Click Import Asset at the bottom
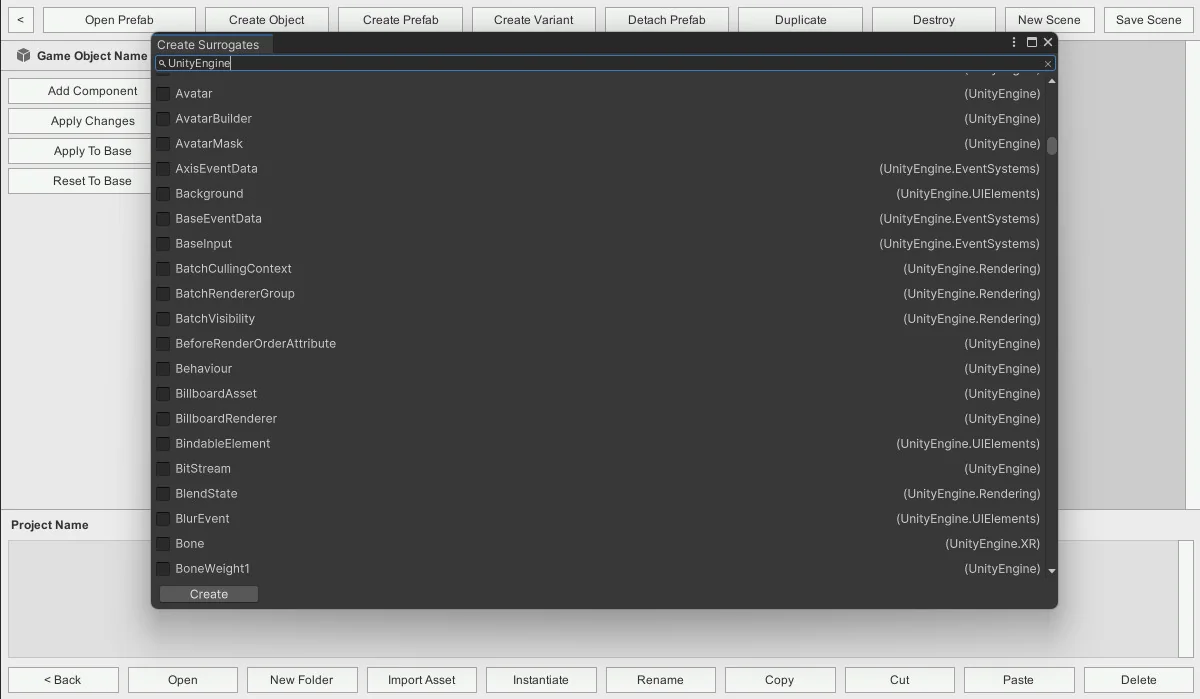This screenshot has width=1200, height=699. (421, 679)
